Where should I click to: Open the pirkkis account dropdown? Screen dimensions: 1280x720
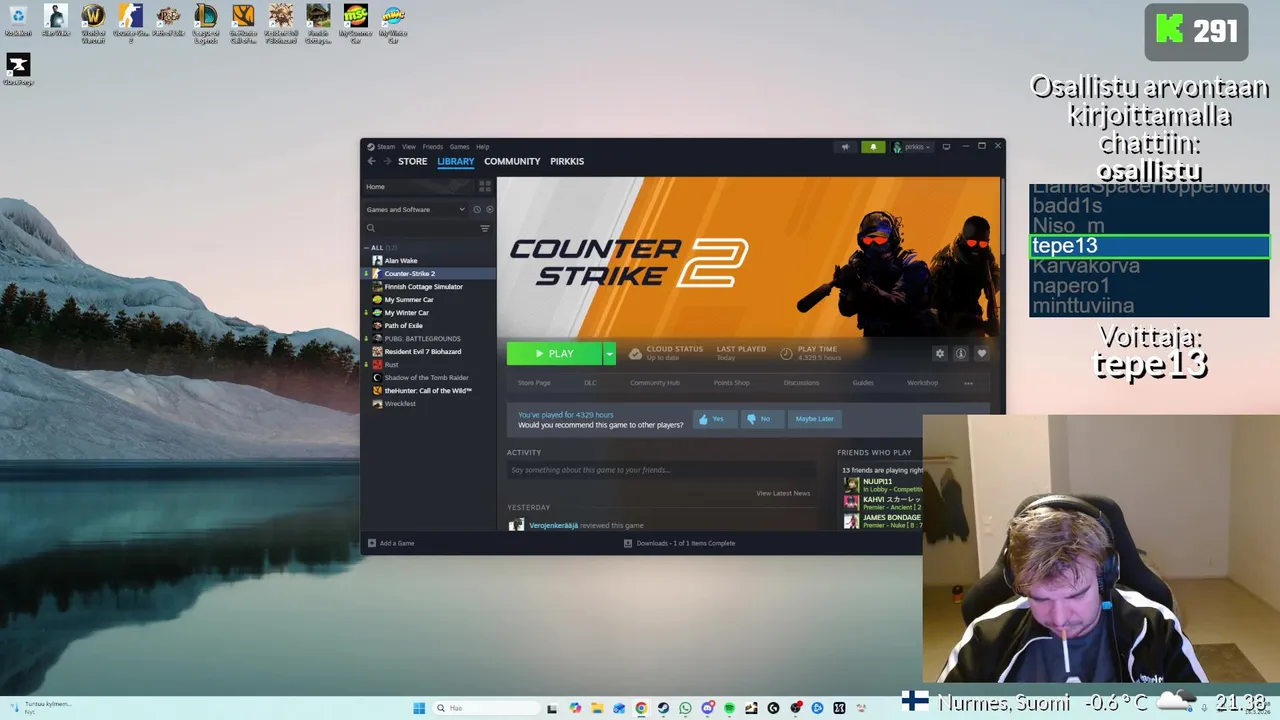(911, 147)
